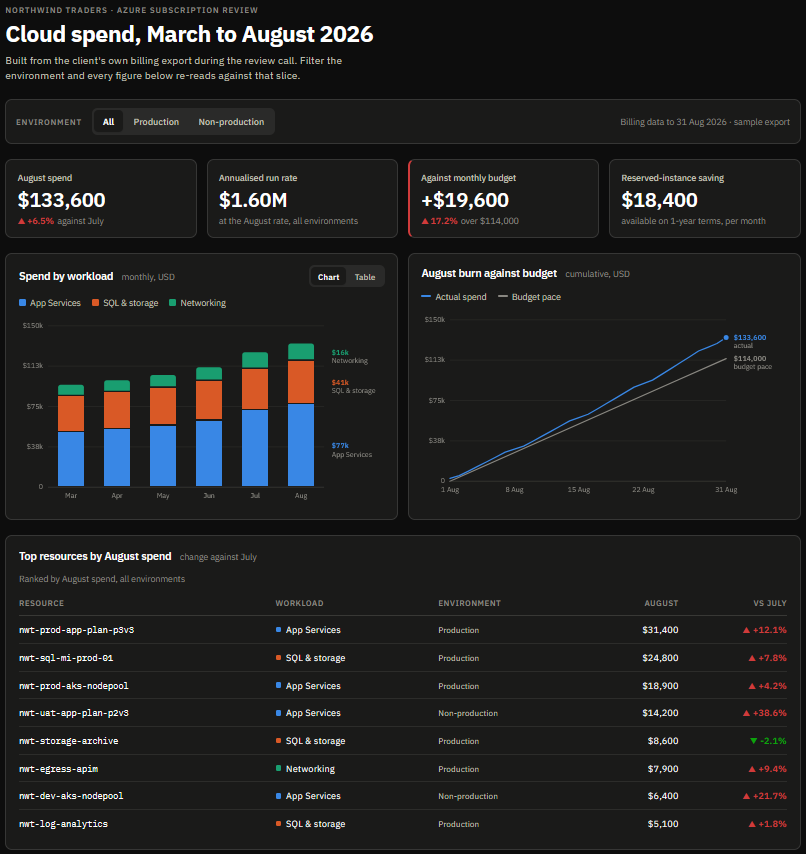
Task: Select resource nwt-prod-aks-nodepool
Action: click(x=74, y=686)
